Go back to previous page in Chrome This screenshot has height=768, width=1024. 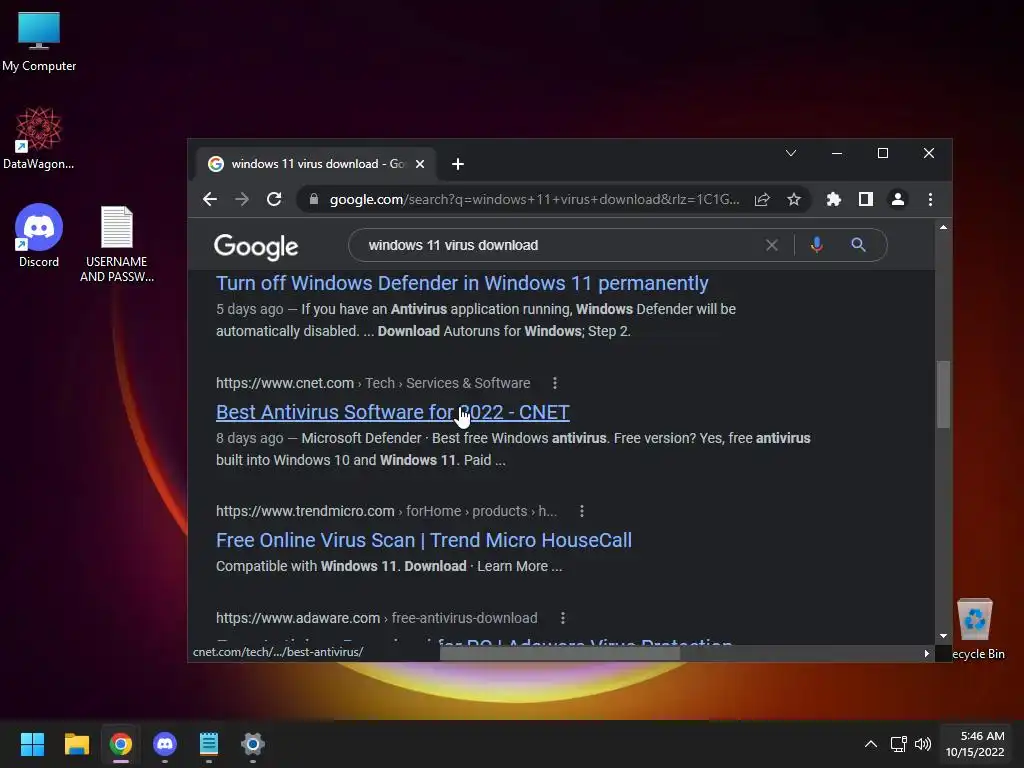point(210,199)
